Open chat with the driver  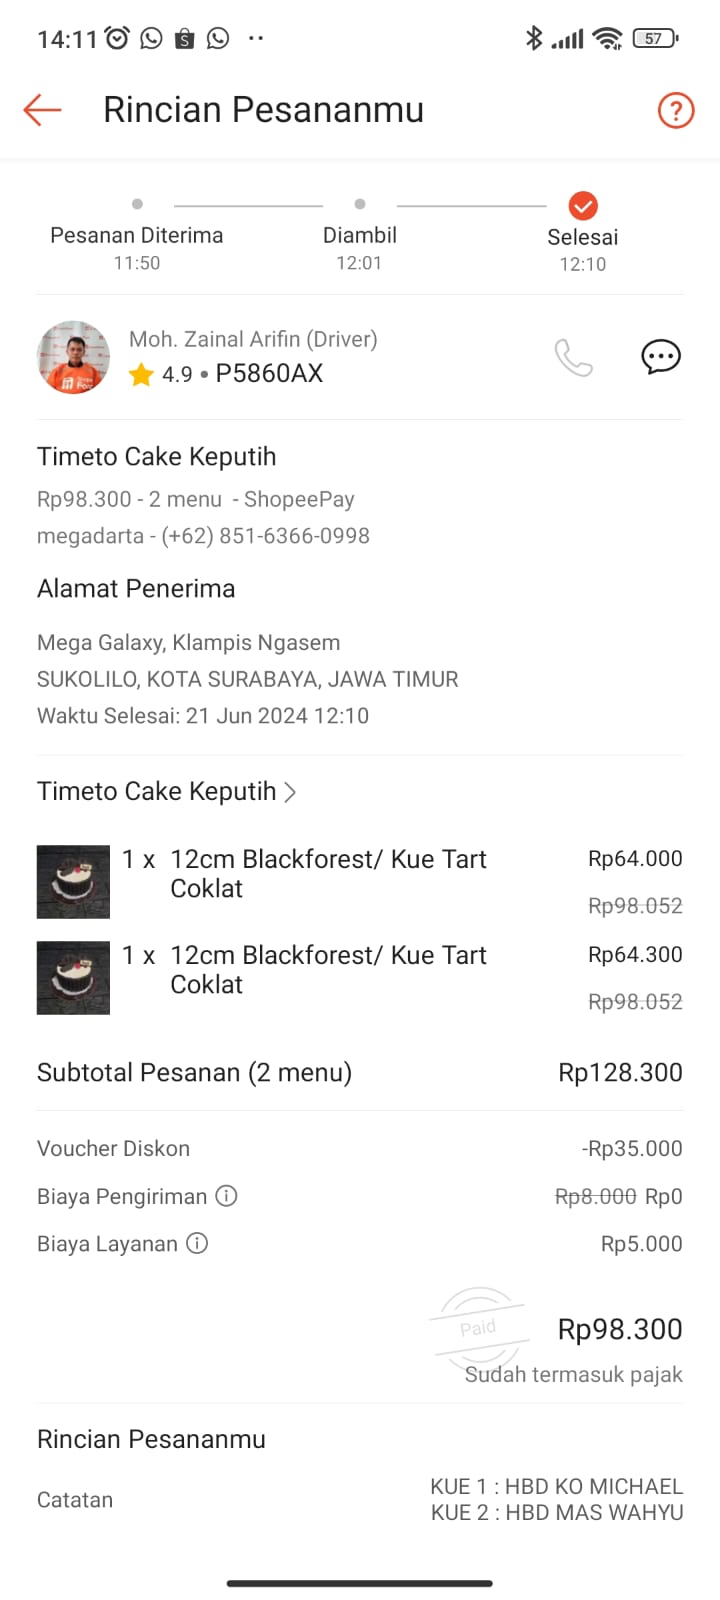coord(660,357)
